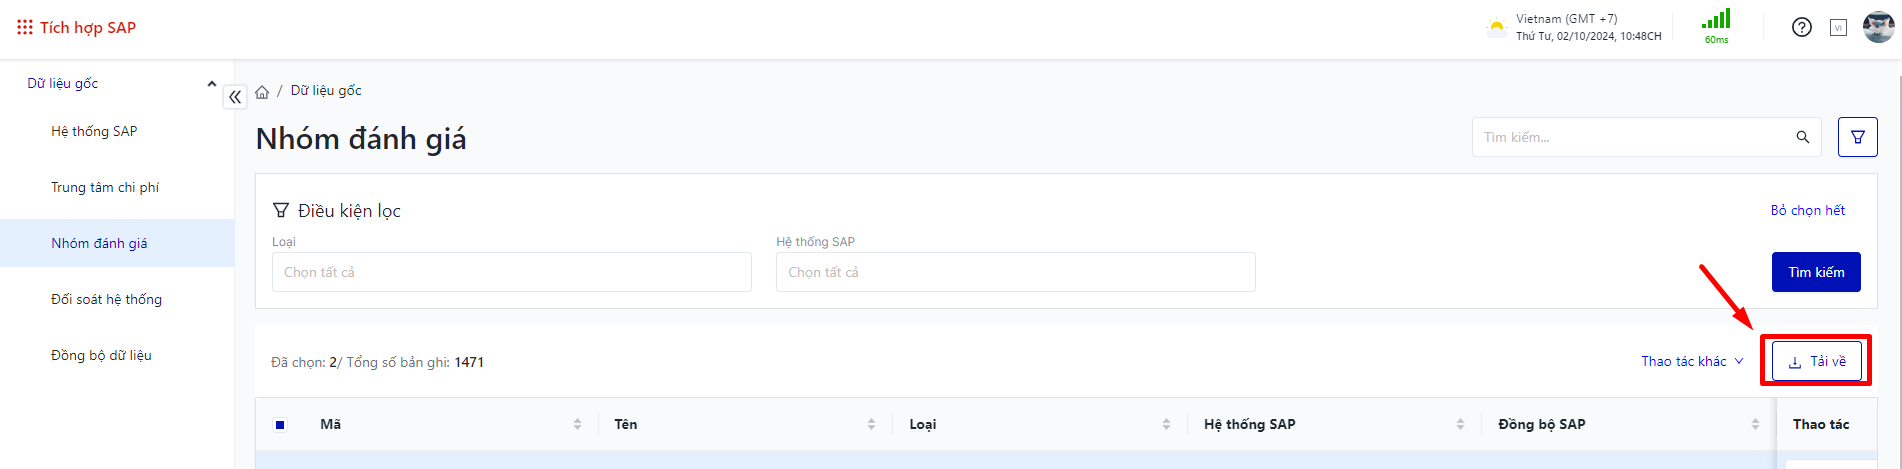This screenshot has width=1902, height=469.
Task: Expand the Thao tác khác dropdown
Action: (x=1692, y=361)
